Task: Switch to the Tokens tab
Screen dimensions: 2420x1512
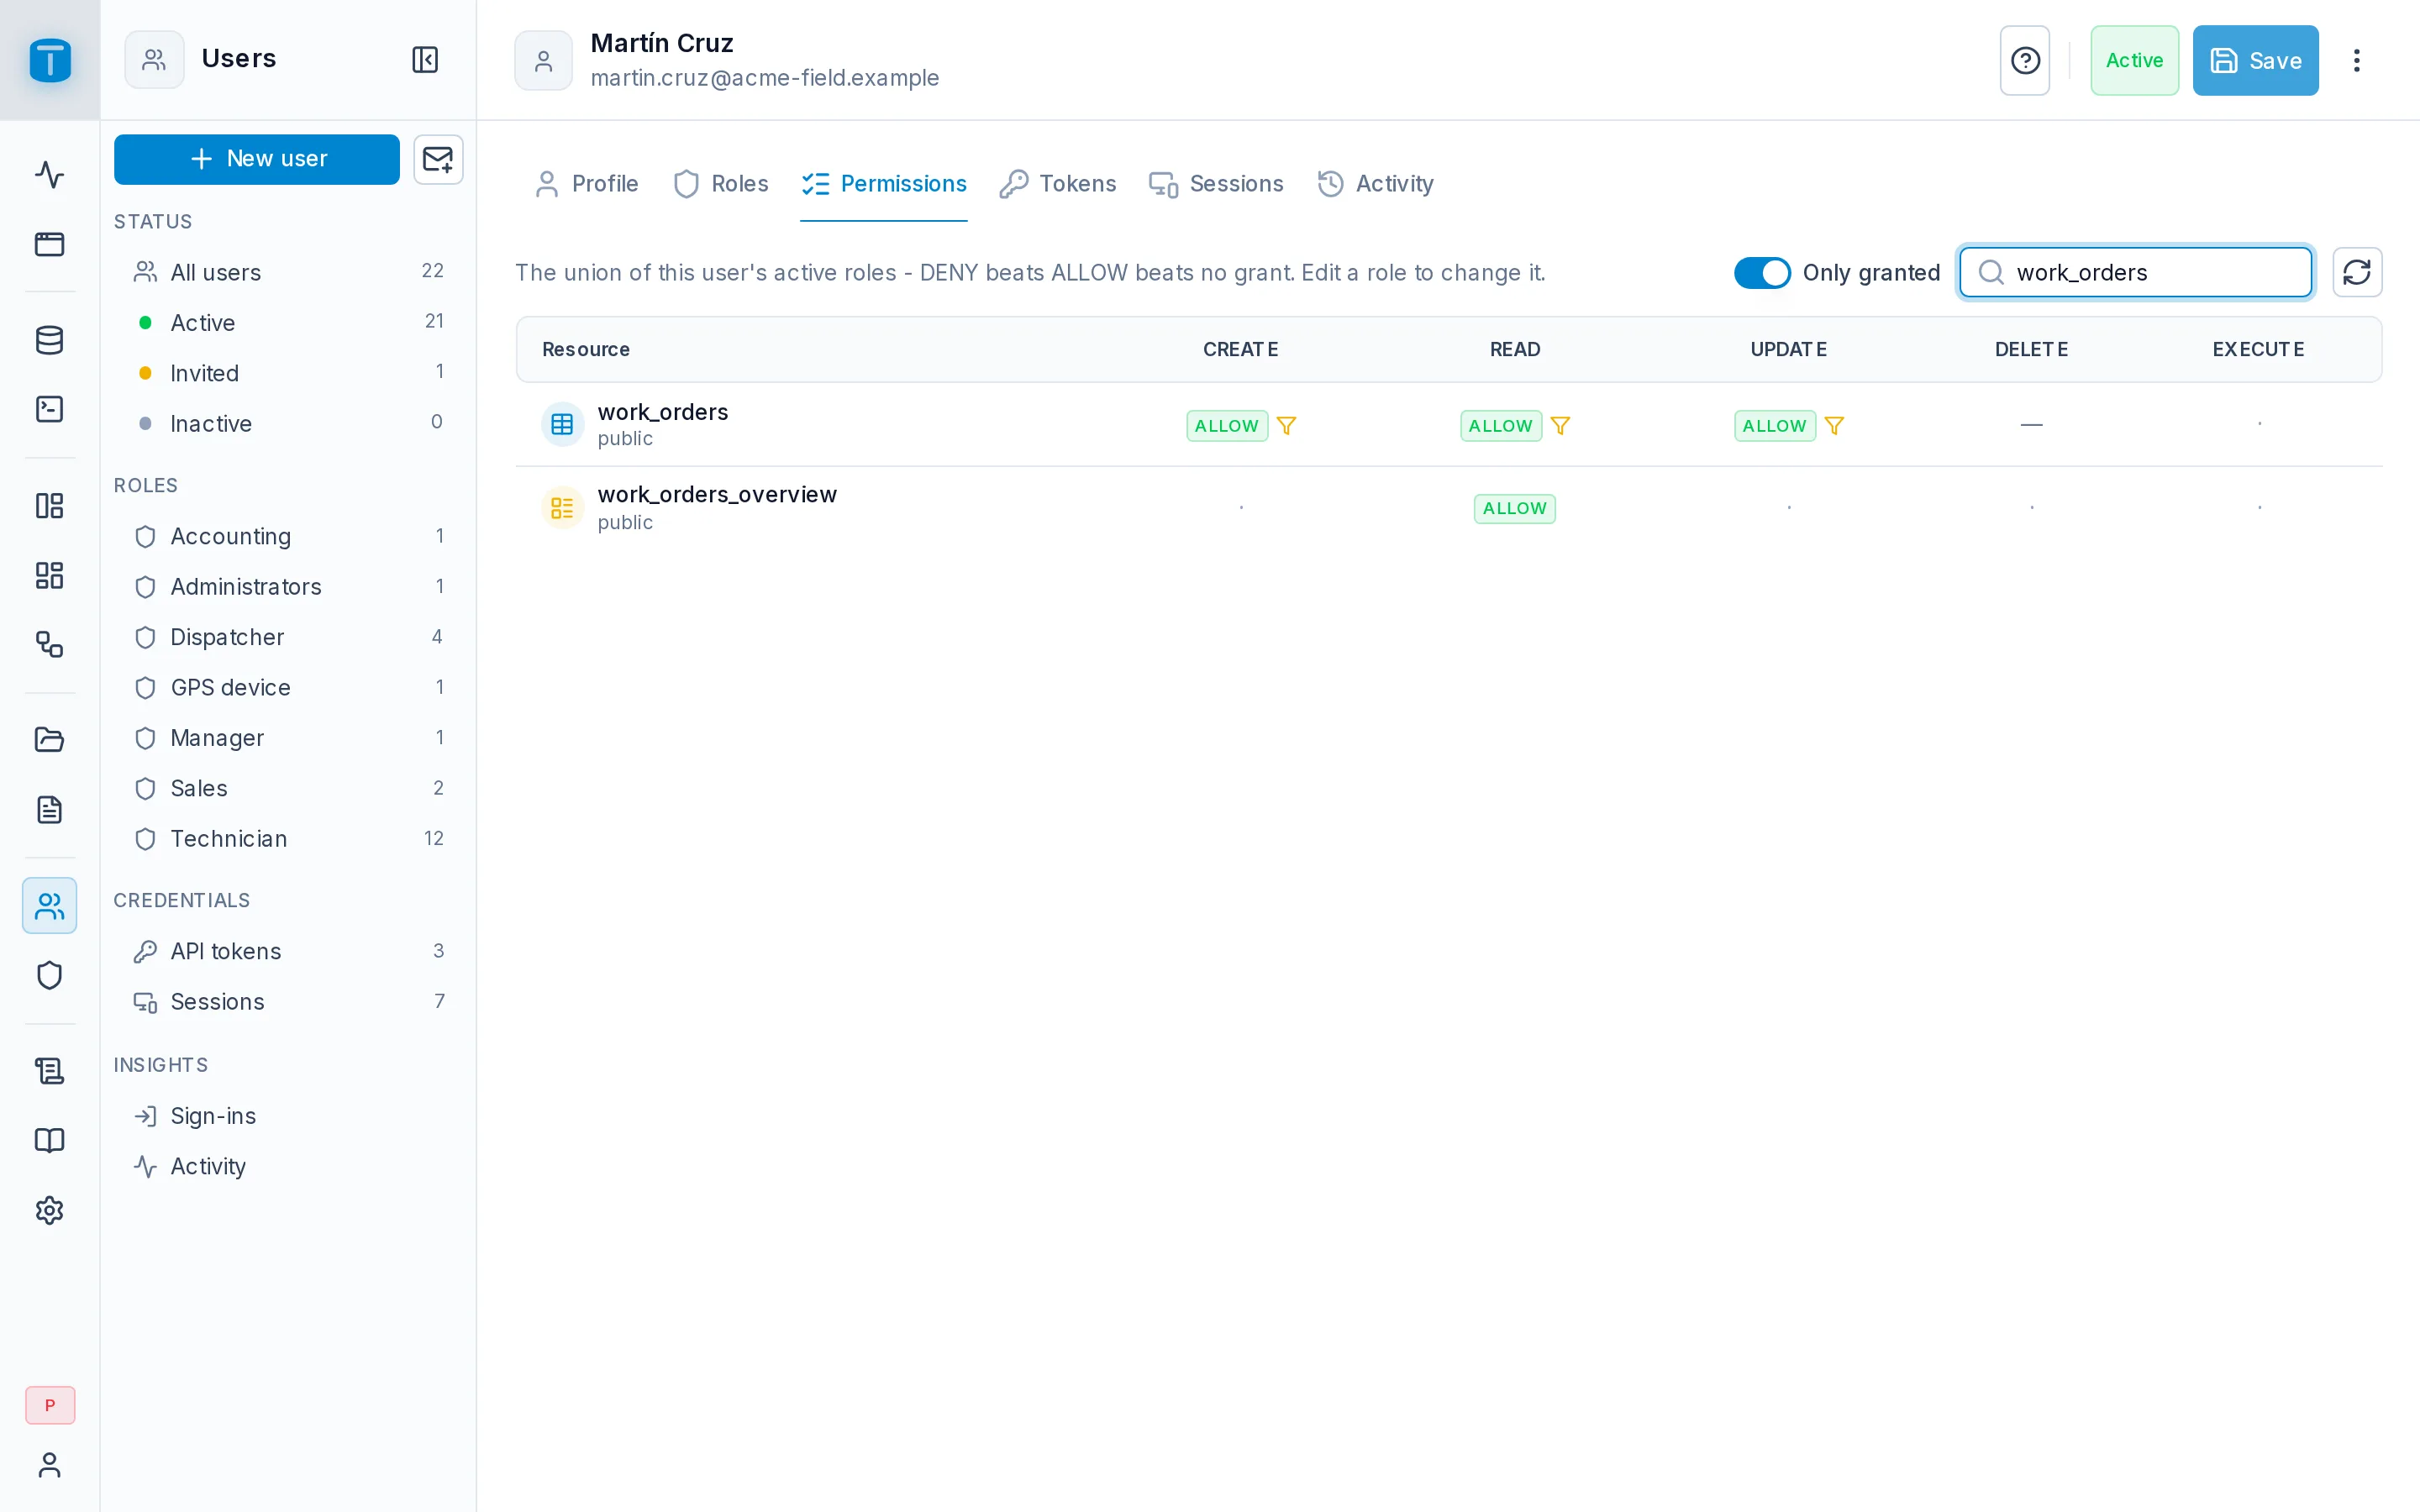Action: (x=1058, y=184)
